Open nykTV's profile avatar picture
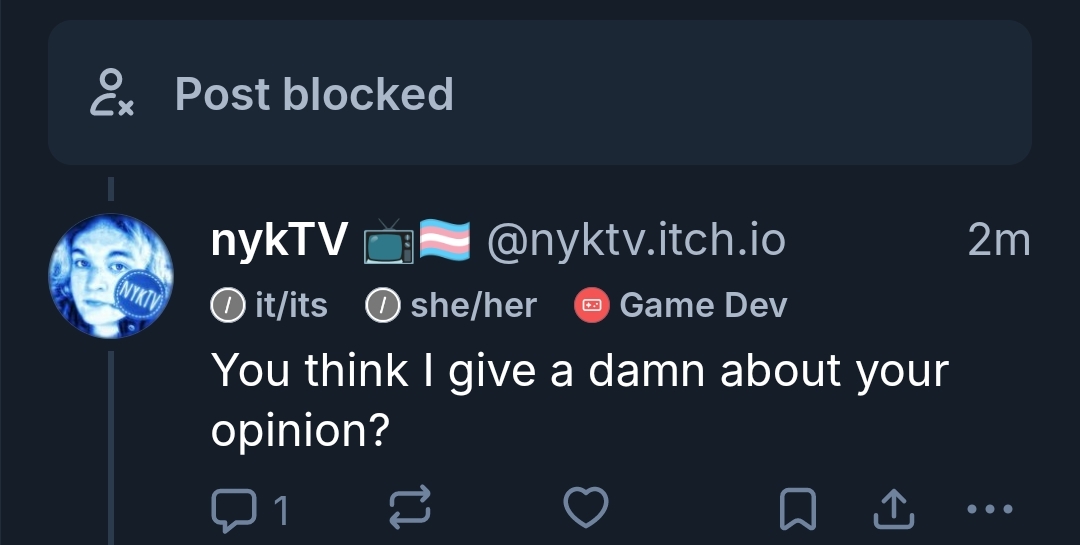The image size is (1080, 545). [111, 276]
